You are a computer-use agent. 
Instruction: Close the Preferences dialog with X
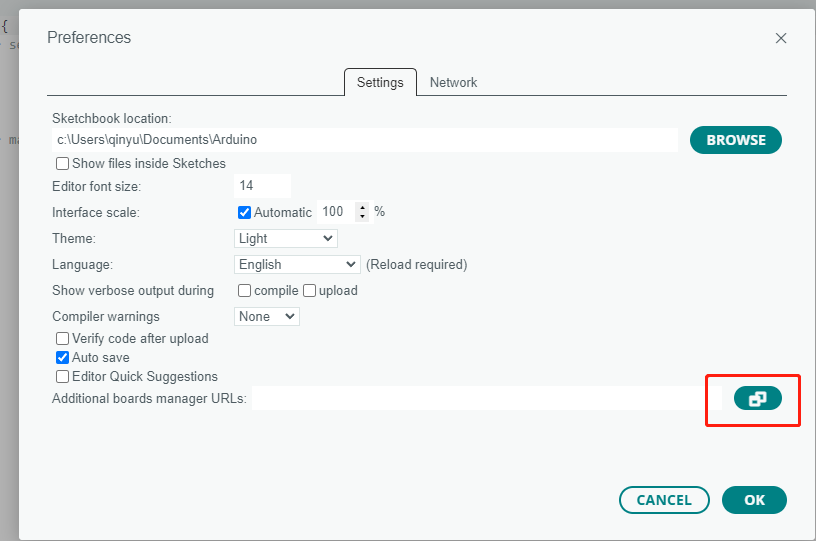point(781,38)
